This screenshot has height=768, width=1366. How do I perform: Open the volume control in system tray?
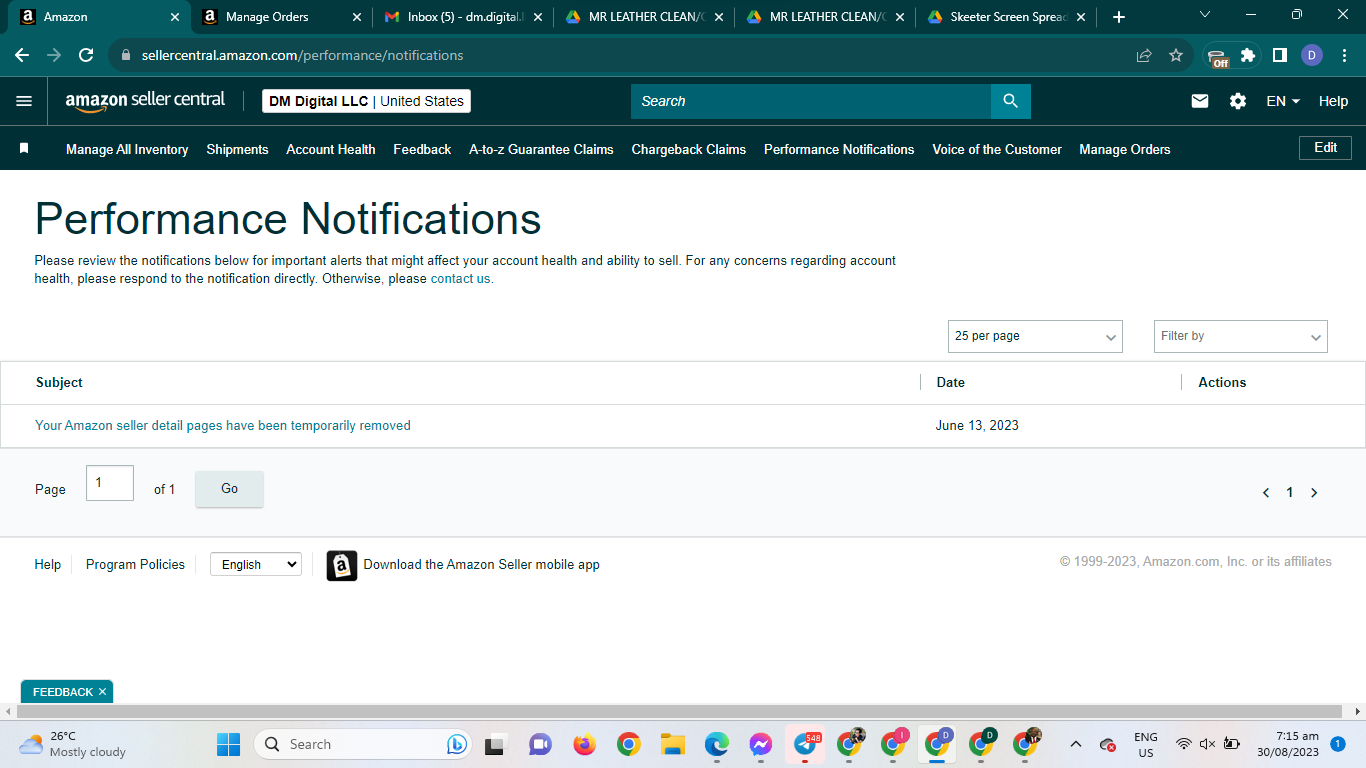[x=1207, y=744]
